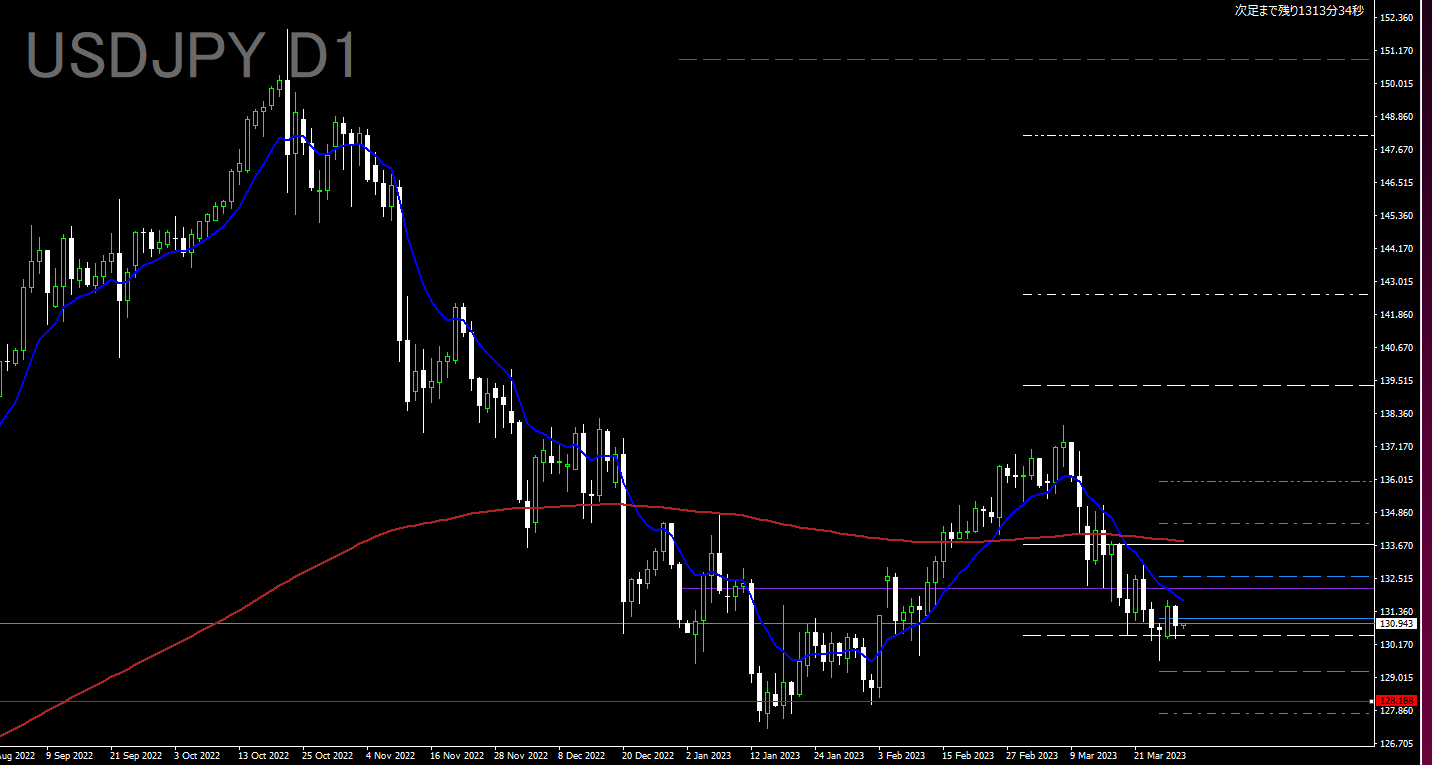Click the 4 Nov 2022 date label
The width and height of the screenshot is (1432, 765).
pos(391,757)
